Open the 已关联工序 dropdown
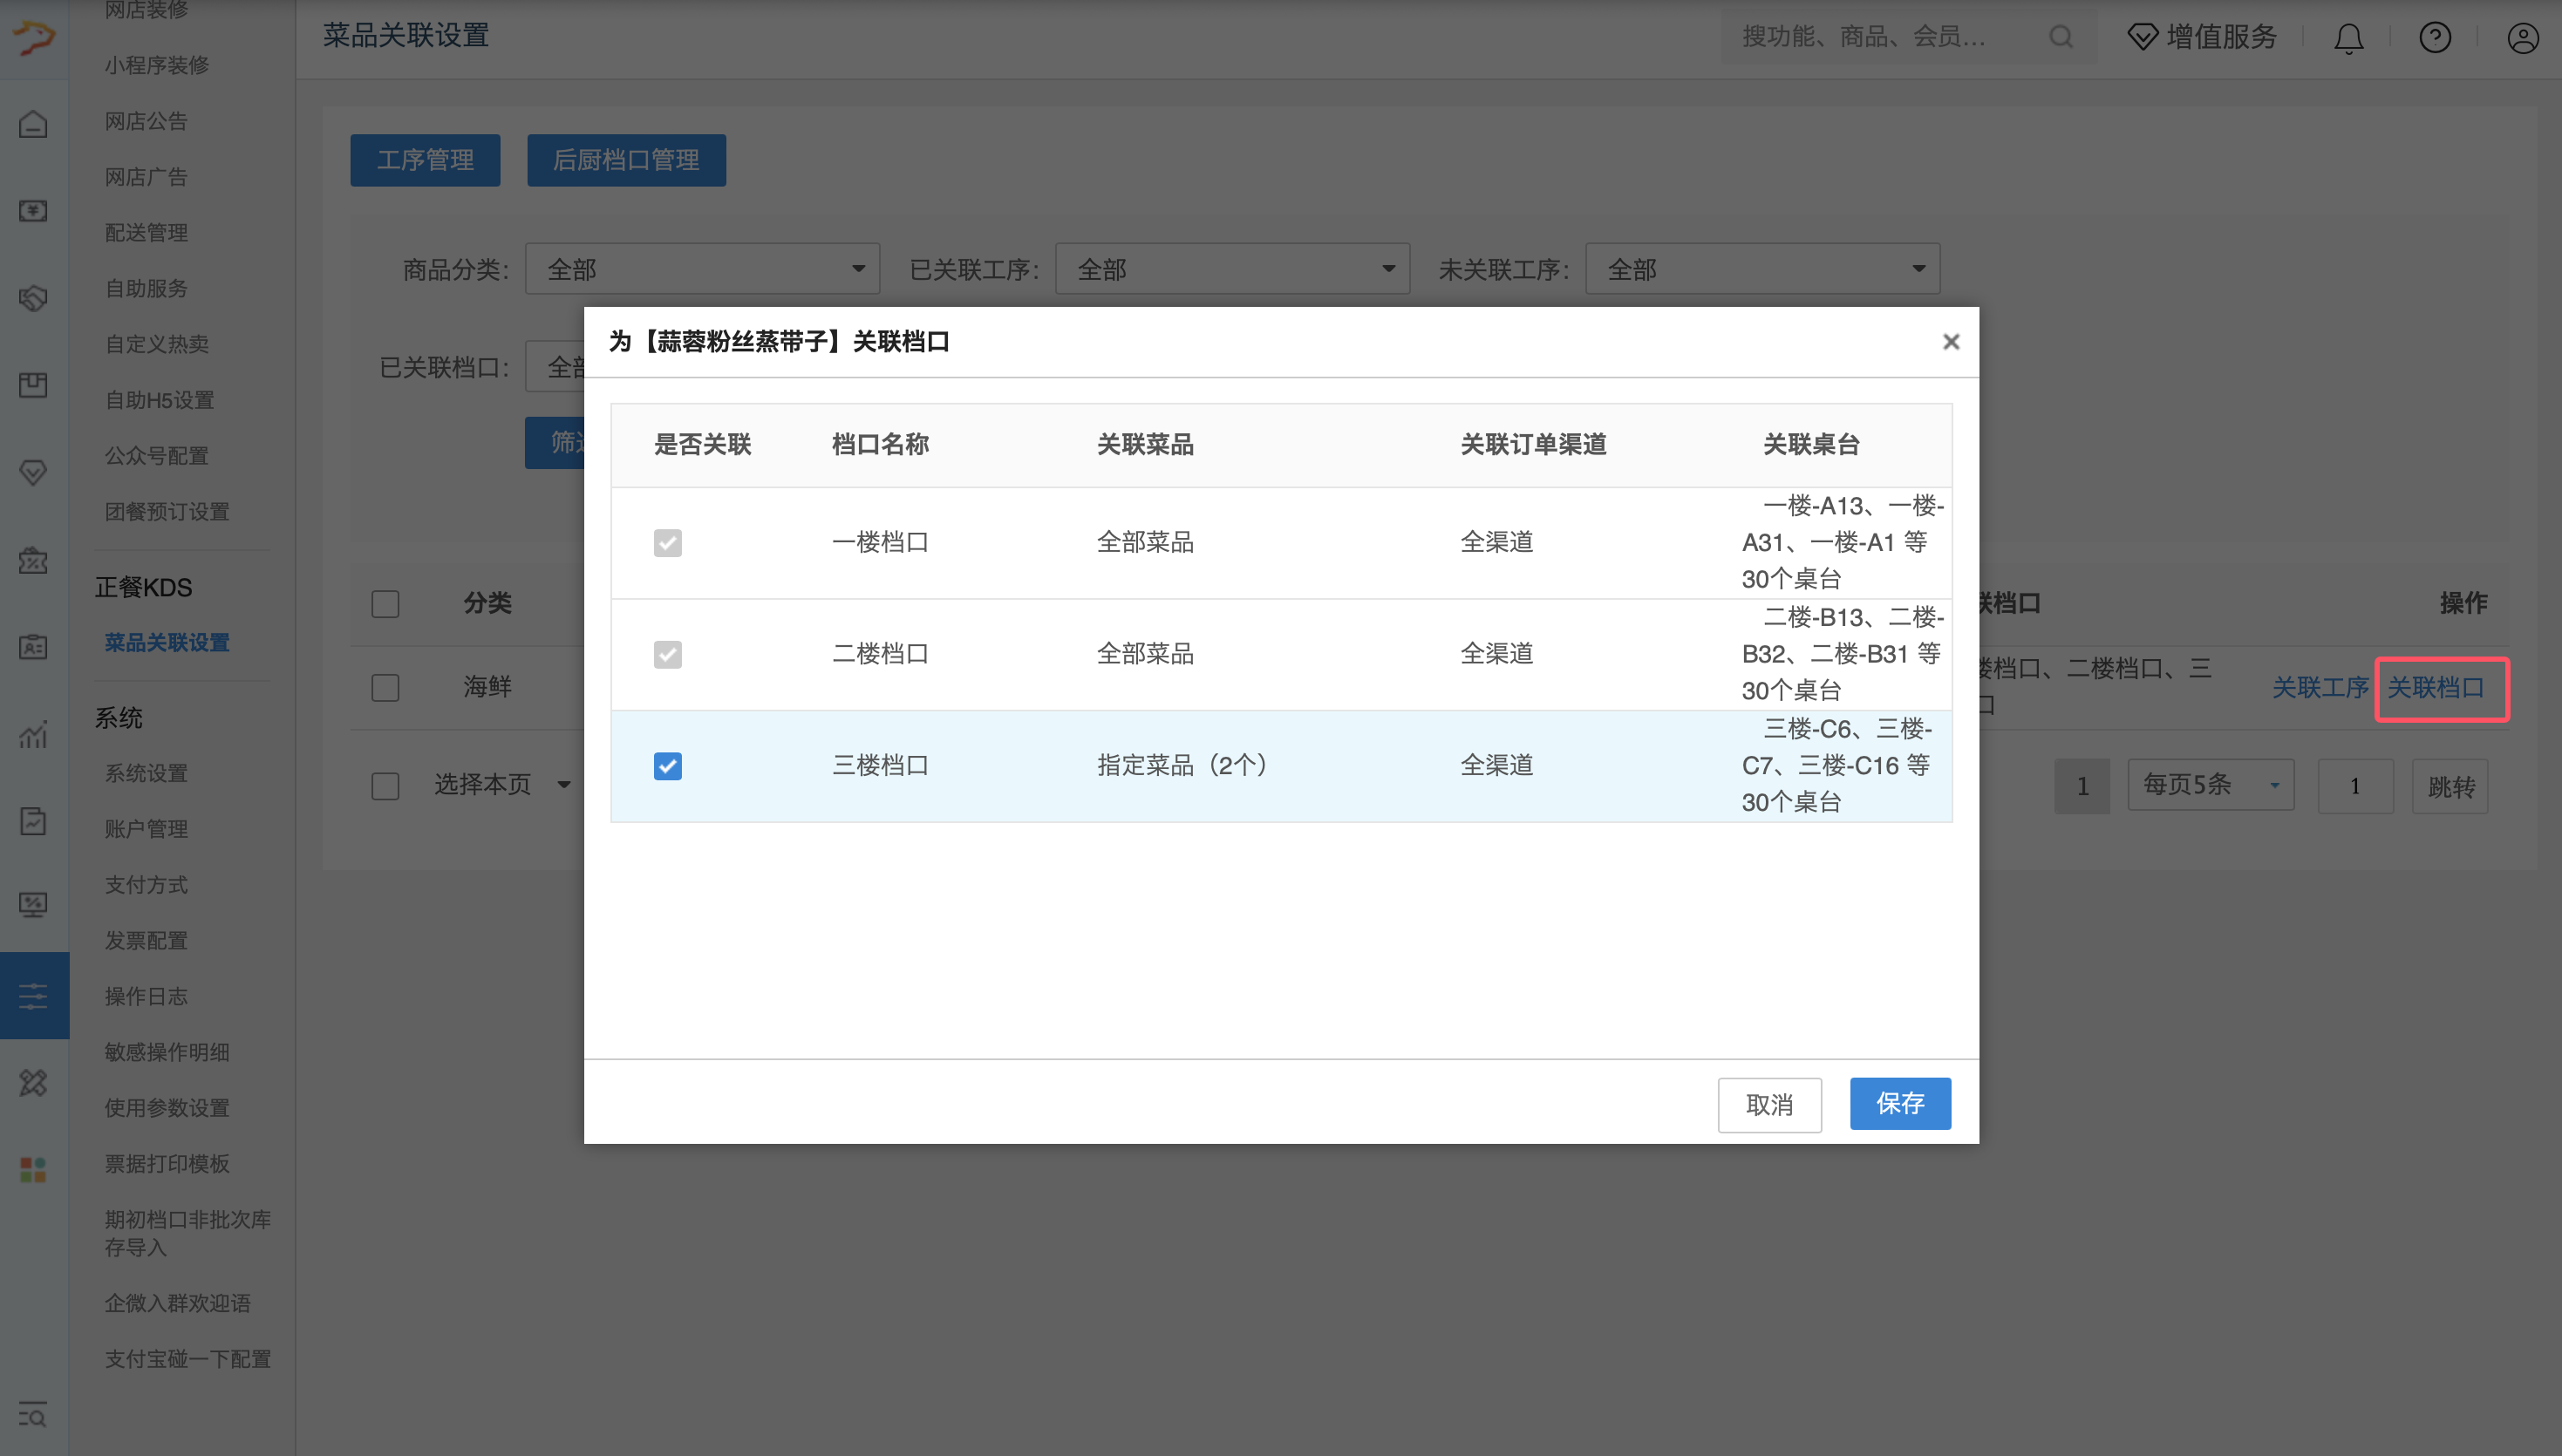2562x1456 pixels. (x=1232, y=269)
